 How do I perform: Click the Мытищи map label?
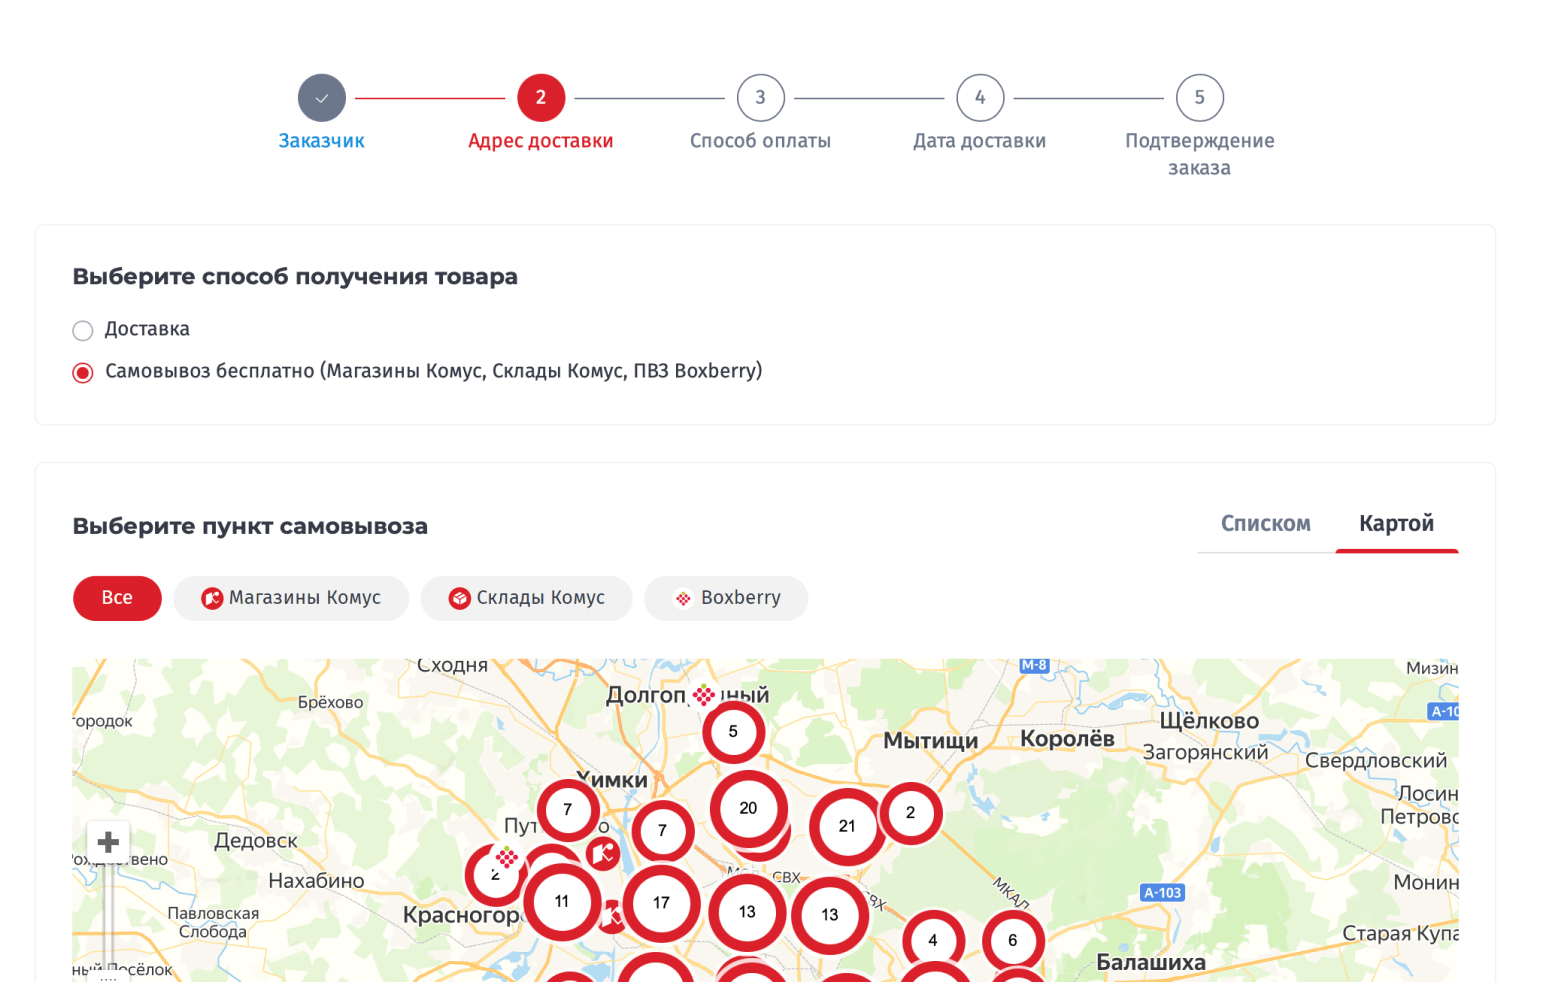tap(930, 741)
